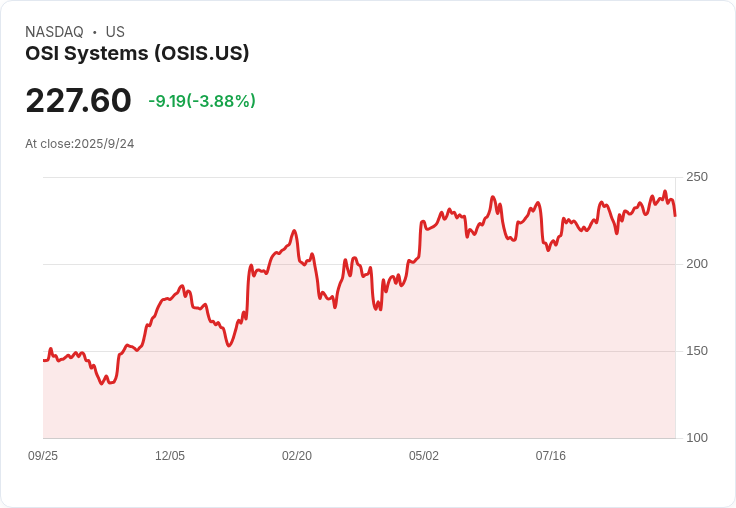Click the 09/25 date axis label
This screenshot has height=508, width=736.
pyautogui.click(x=43, y=455)
